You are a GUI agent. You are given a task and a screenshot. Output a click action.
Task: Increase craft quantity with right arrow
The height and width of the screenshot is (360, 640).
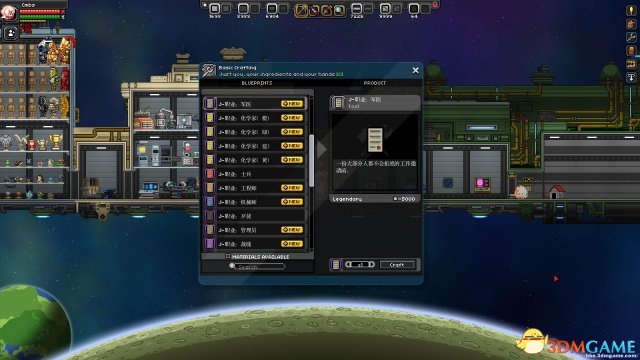coord(371,264)
